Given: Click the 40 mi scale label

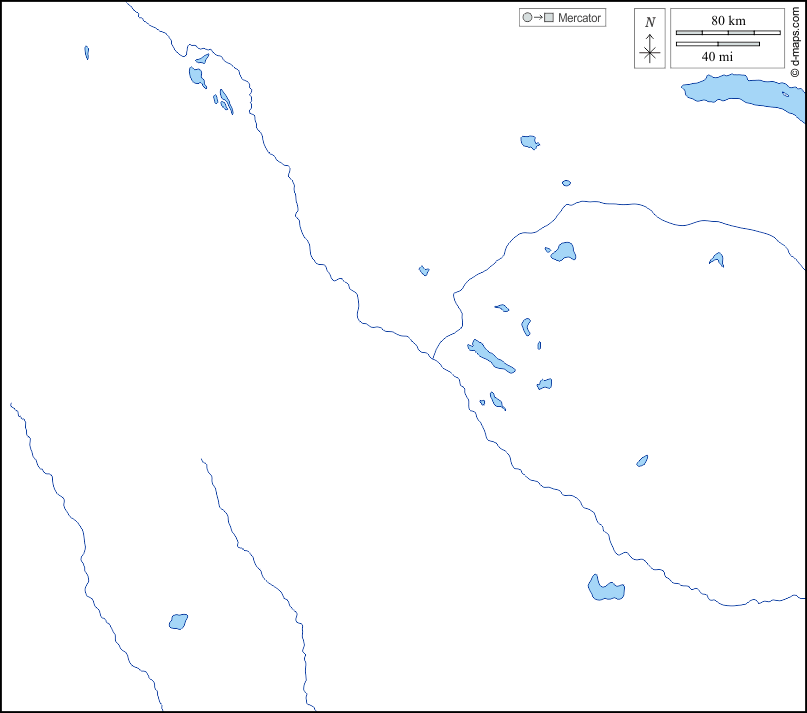Looking at the screenshot, I should point(717,57).
